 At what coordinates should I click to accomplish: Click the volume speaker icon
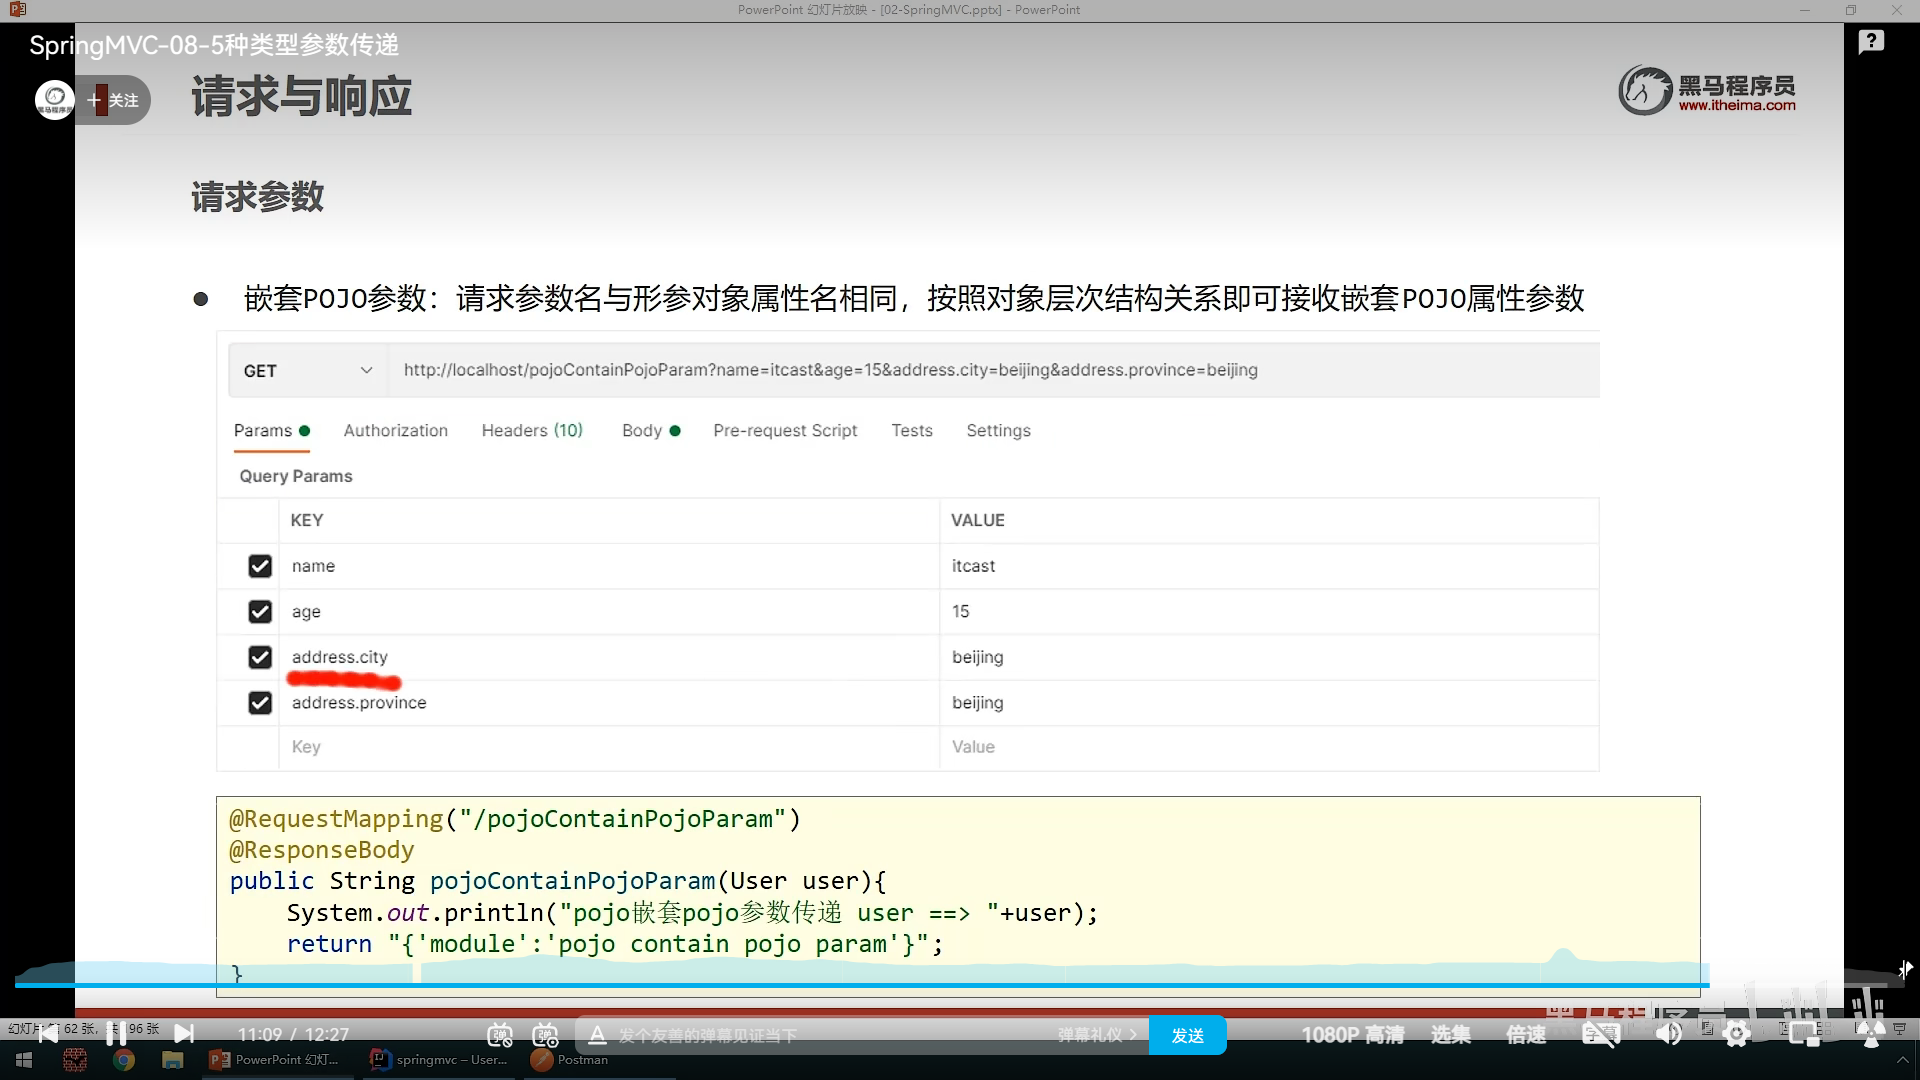(x=1668, y=1035)
